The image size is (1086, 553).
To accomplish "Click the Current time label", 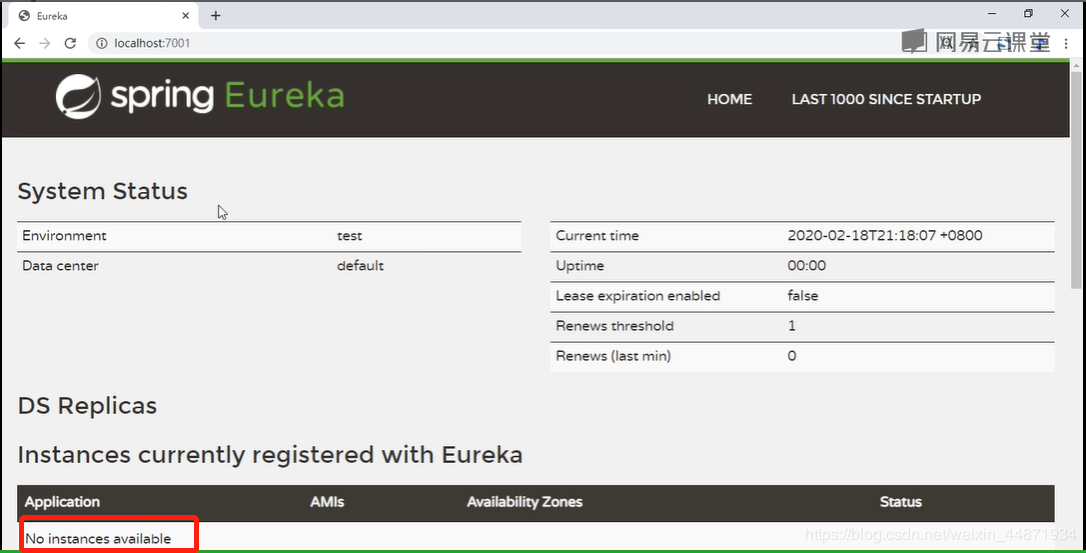I will point(597,236).
